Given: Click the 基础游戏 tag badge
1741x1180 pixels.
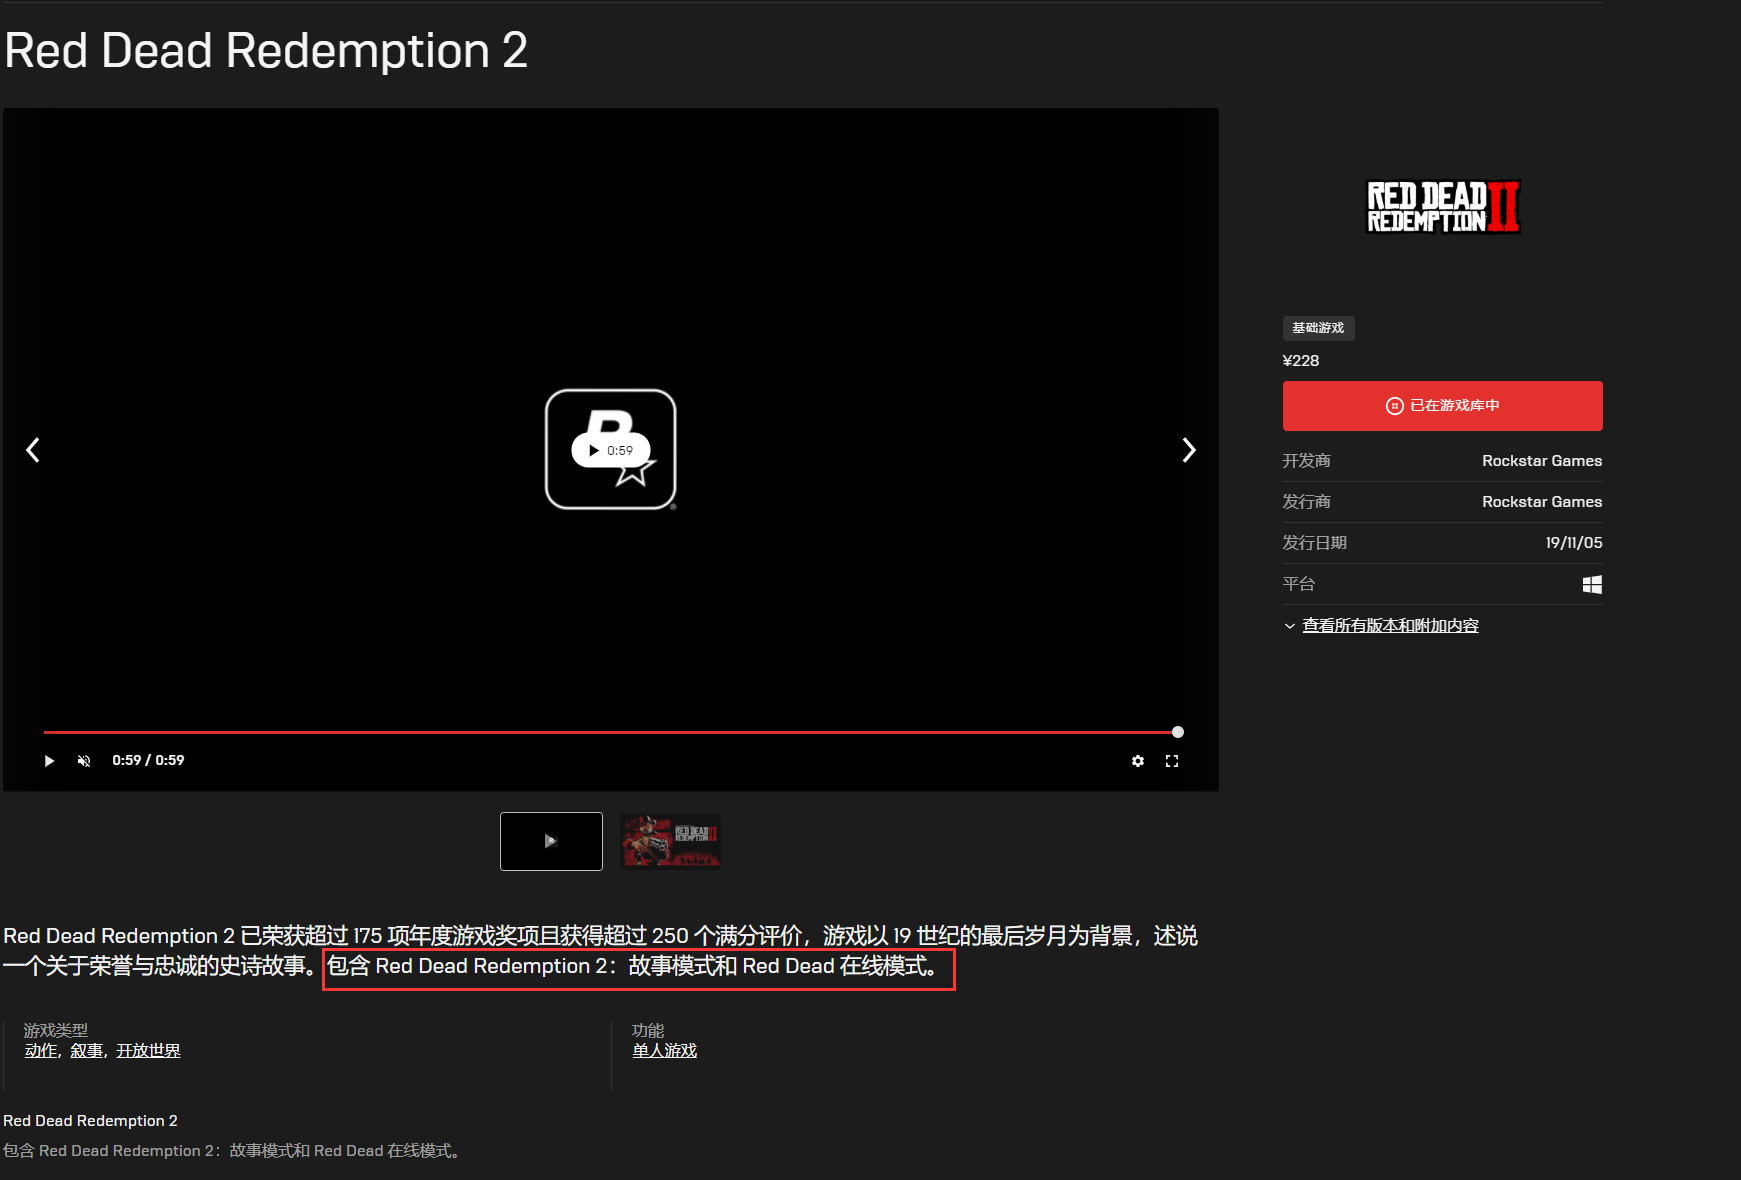Looking at the screenshot, I should pos(1318,328).
